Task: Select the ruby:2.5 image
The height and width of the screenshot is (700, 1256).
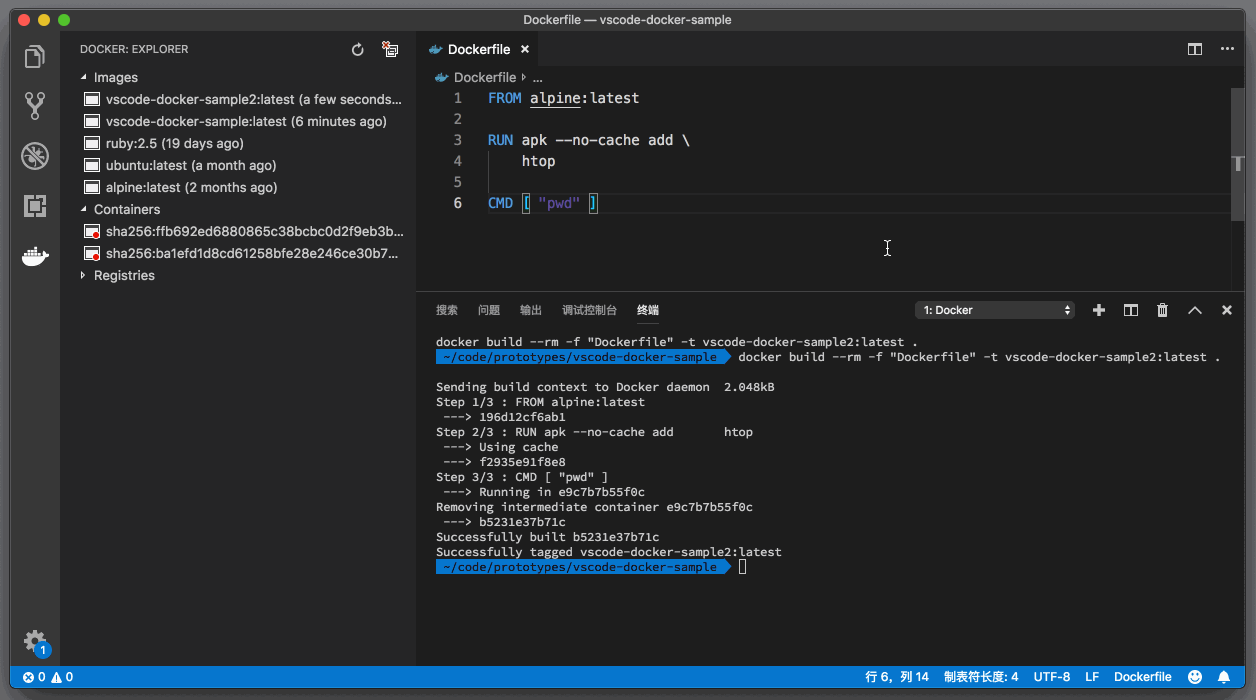Action: click(174, 143)
